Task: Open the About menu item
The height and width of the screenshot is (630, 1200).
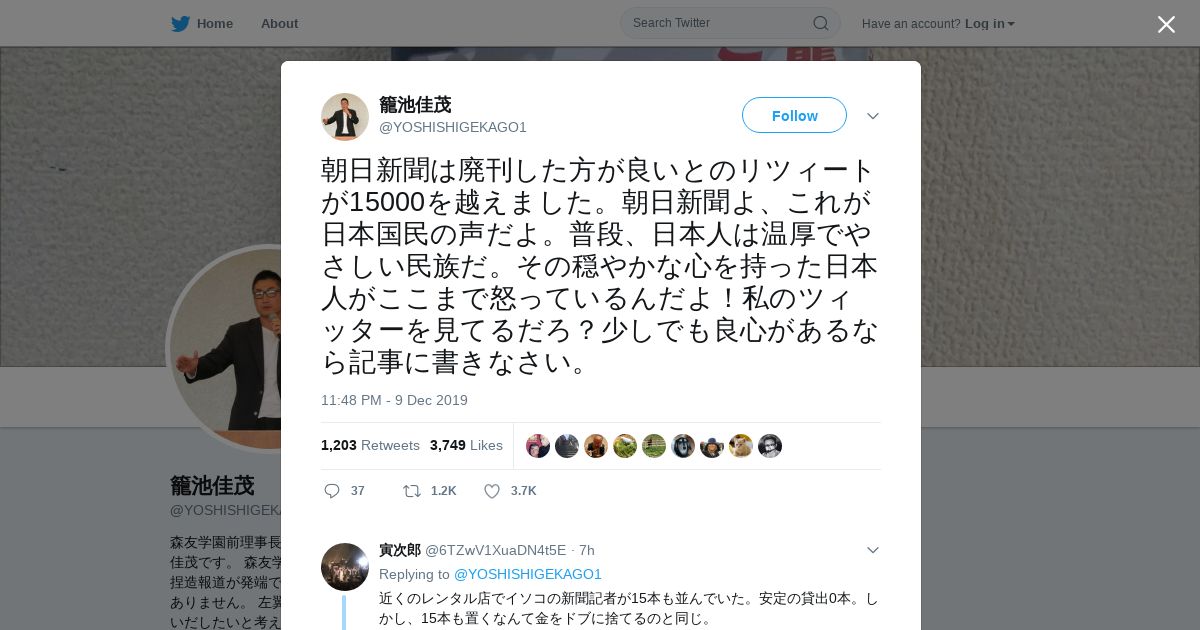Action: [279, 24]
